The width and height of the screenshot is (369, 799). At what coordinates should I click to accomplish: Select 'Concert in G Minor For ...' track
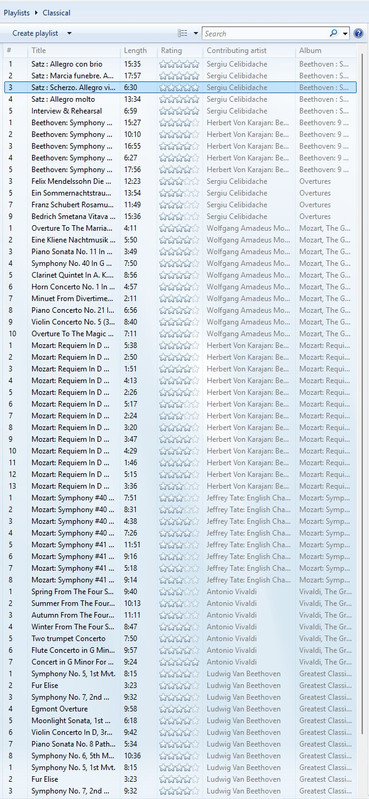180,662
